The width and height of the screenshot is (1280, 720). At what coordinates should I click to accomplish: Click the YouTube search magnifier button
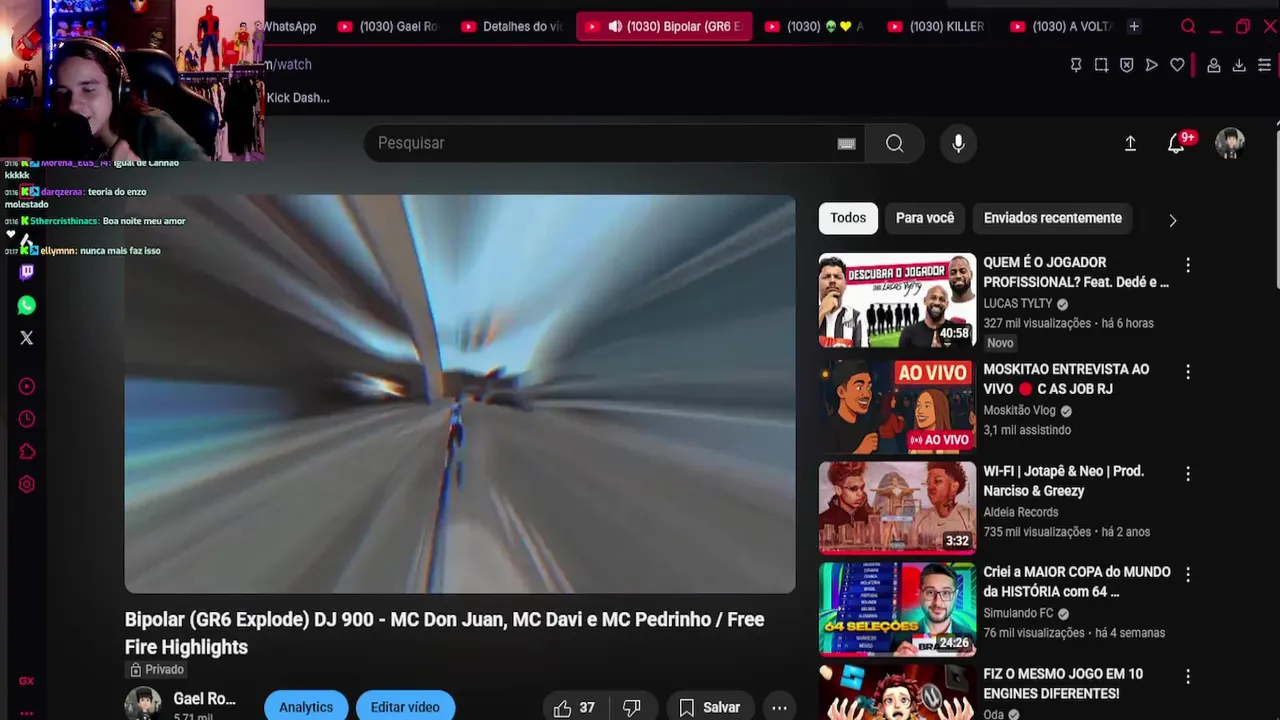[x=895, y=143]
